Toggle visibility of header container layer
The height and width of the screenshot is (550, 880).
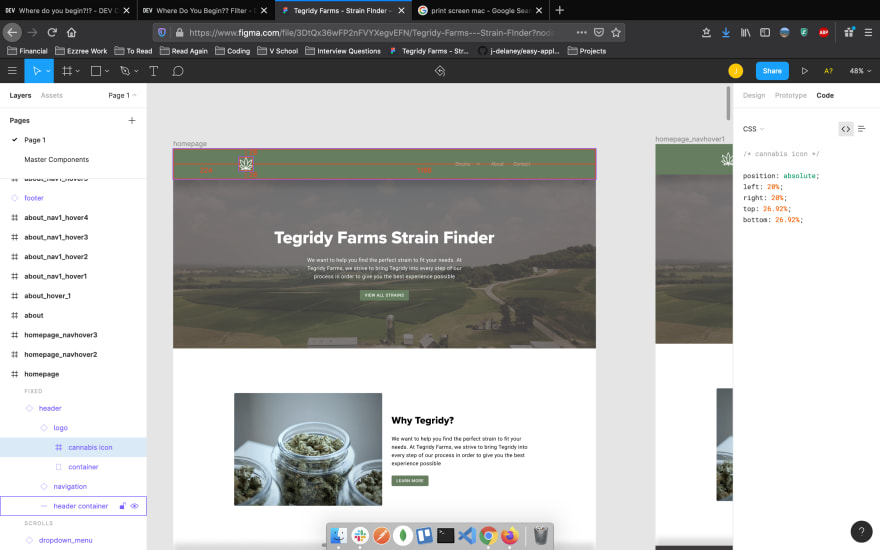pos(135,506)
